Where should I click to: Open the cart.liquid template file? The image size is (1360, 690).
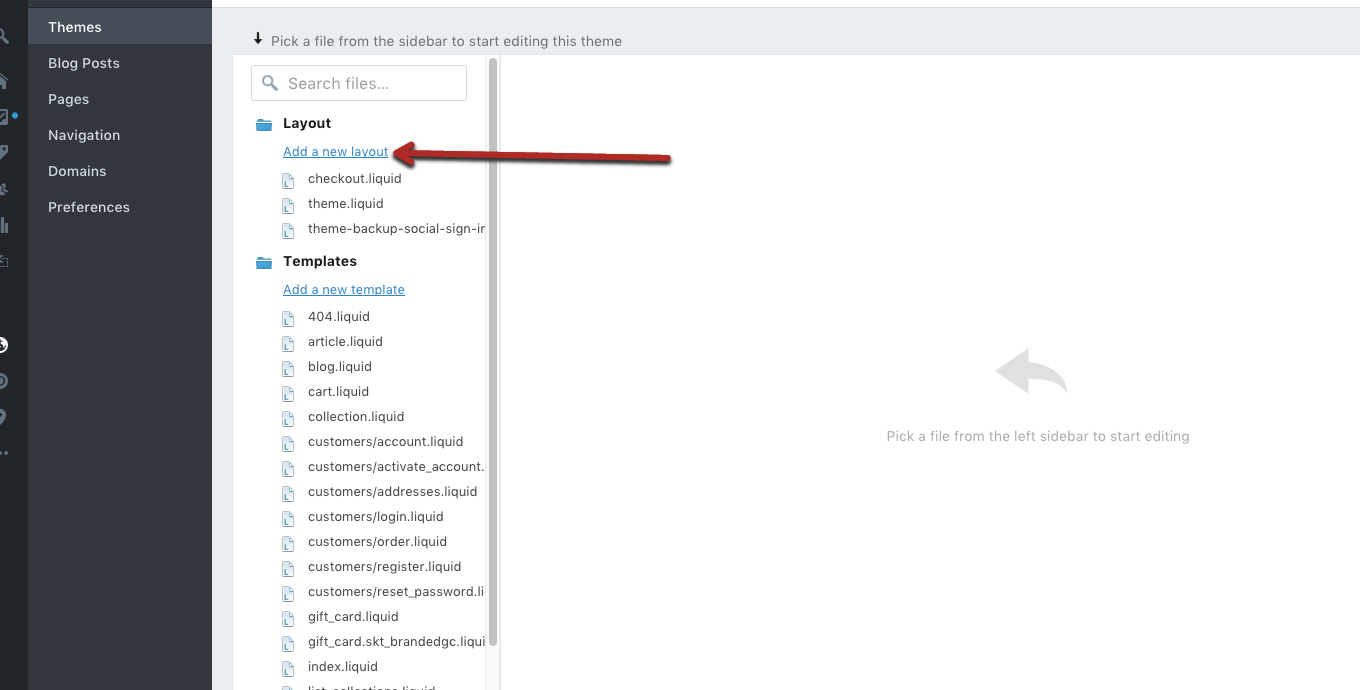click(338, 391)
